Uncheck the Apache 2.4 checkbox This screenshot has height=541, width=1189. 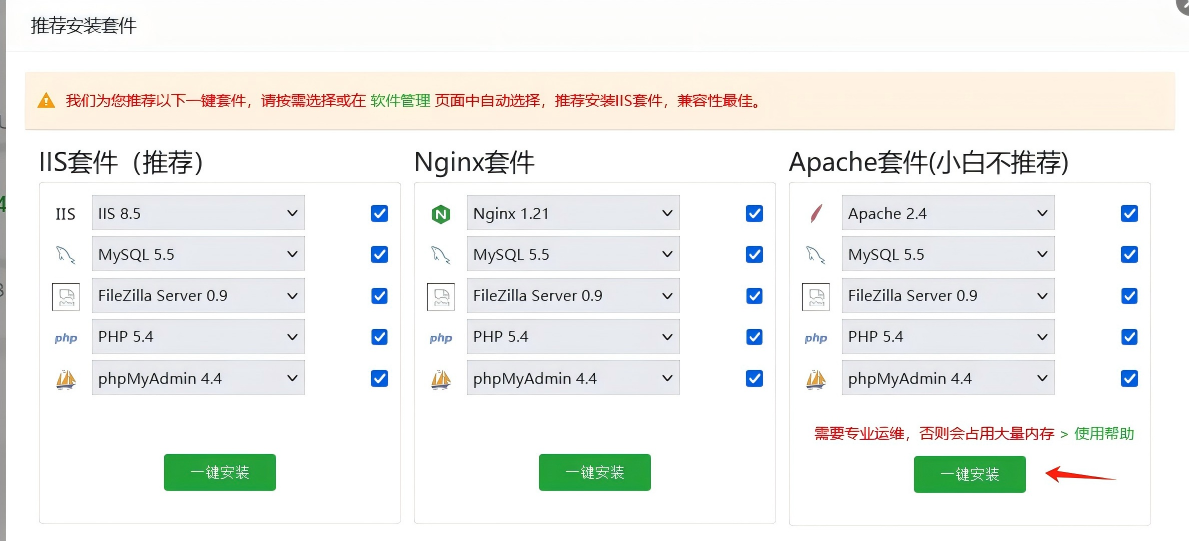1129,213
